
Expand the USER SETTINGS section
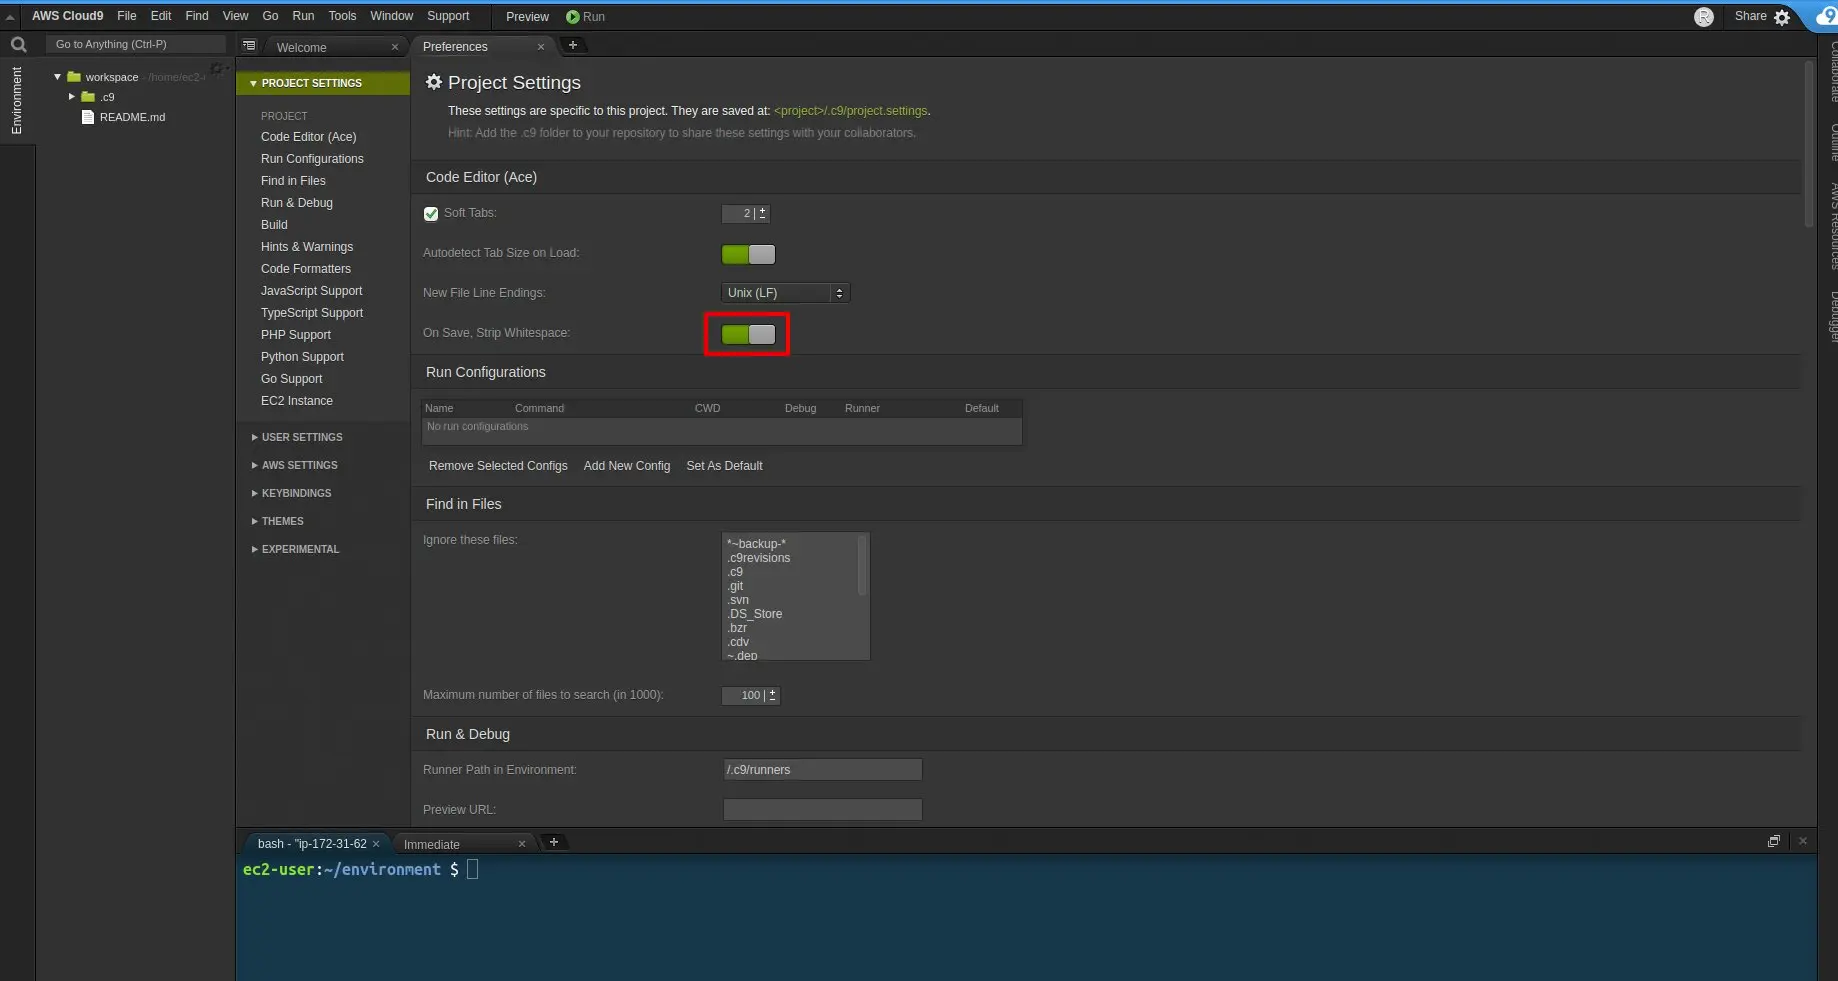(296, 437)
